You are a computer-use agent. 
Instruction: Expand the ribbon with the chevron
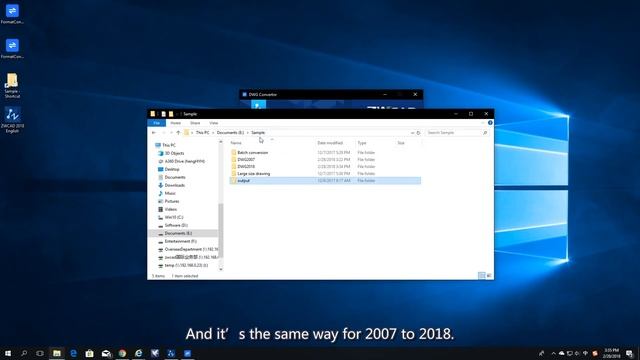point(482,123)
